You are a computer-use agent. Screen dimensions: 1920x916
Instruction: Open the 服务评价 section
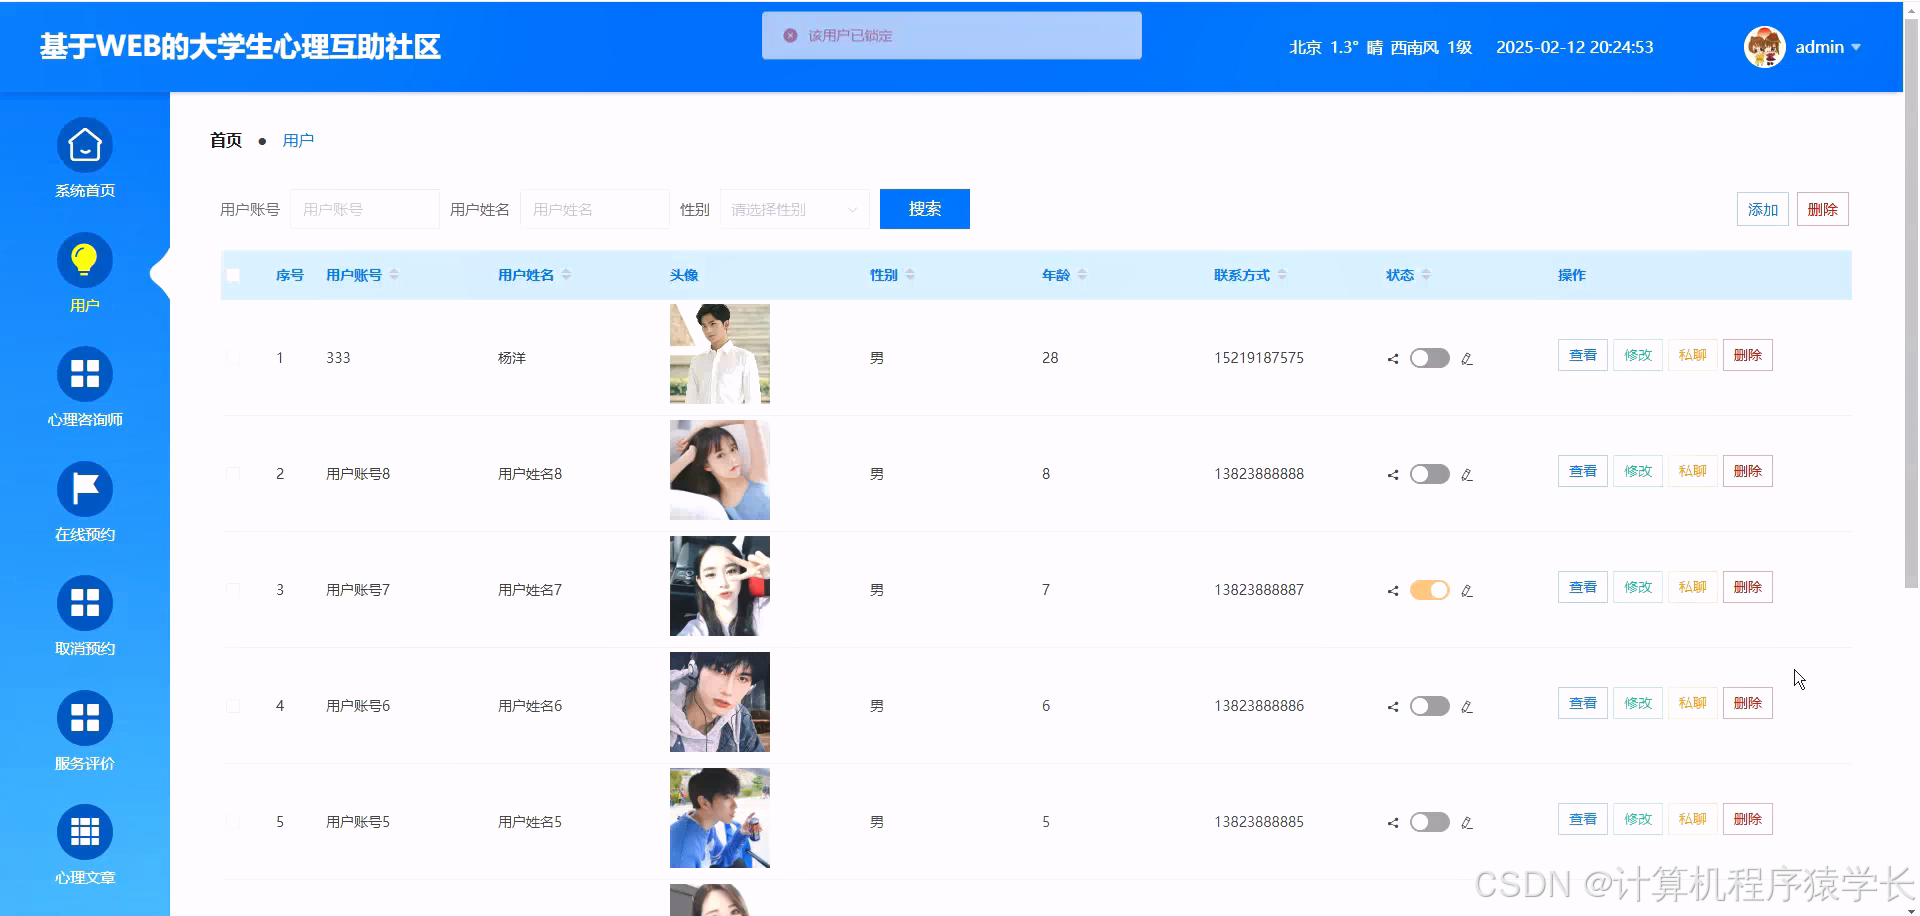[84, 731]
